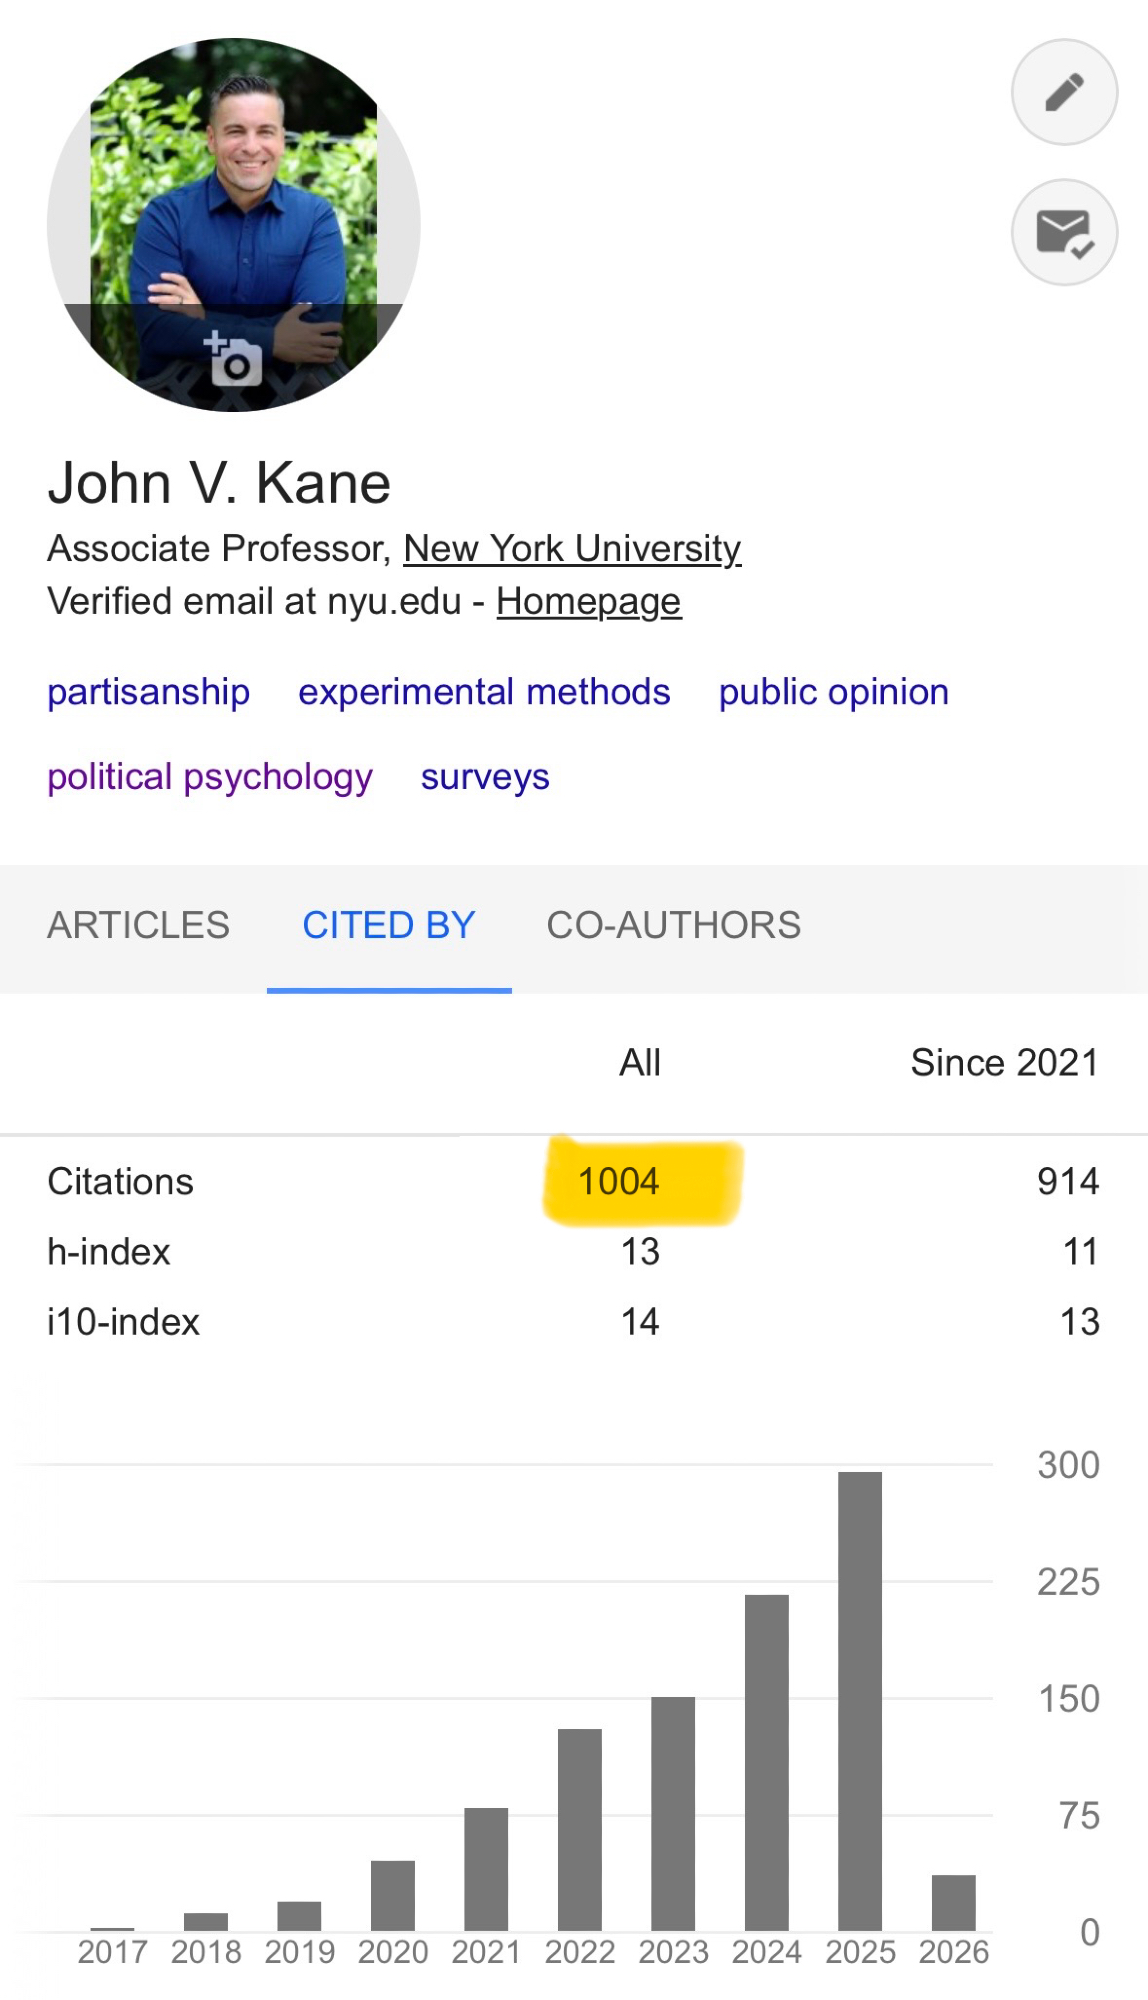Select the 2022 bar in chart

pyautogui.click(x=580, y=1829)
